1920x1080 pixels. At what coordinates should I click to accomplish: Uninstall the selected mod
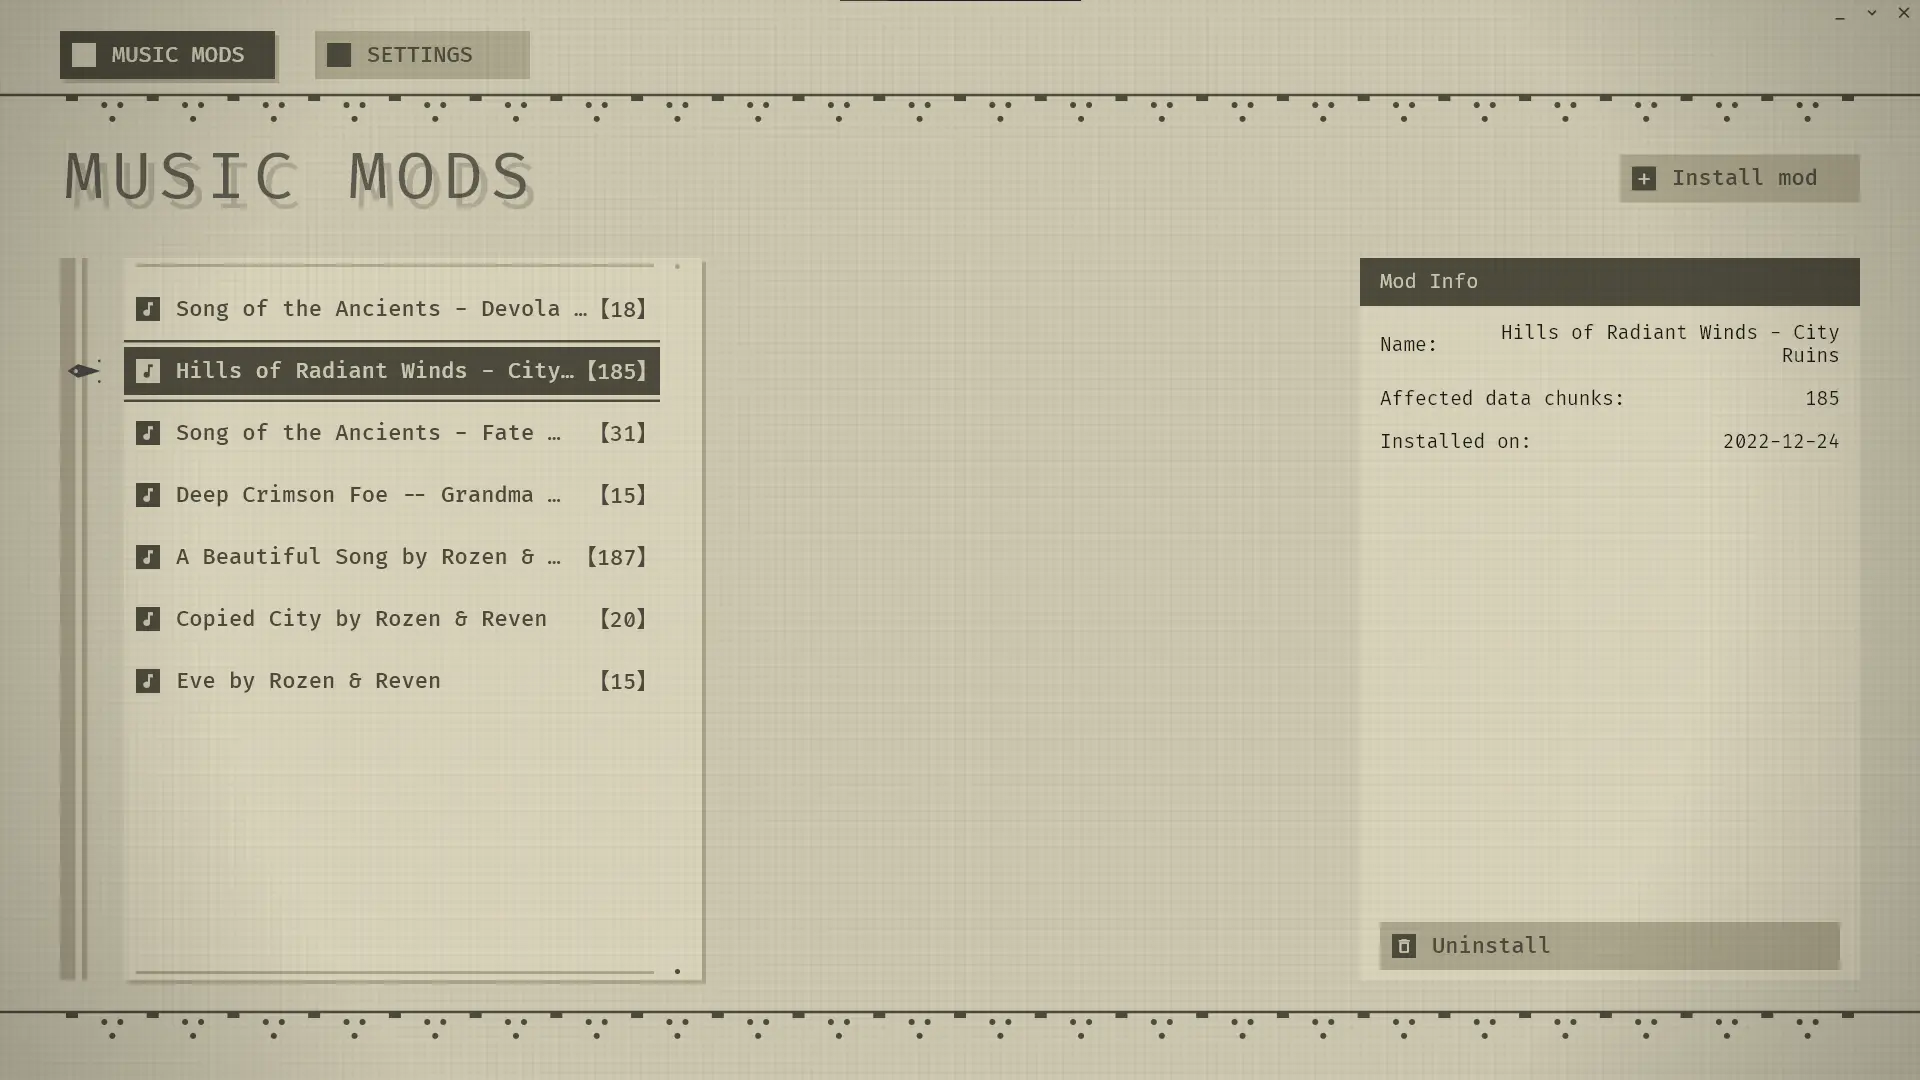pyautogui.click(x=1609, y=946)
